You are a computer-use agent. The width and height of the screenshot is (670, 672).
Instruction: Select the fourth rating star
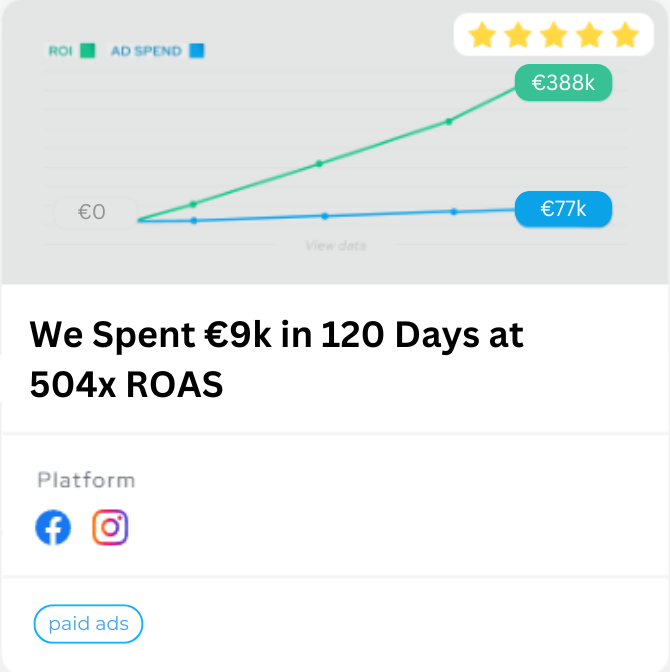(590, 35)
